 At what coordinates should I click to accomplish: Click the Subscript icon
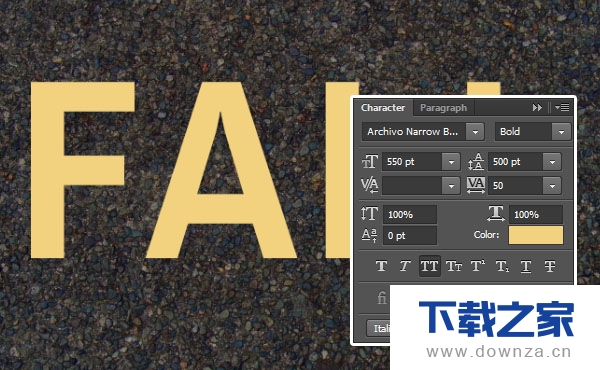pos(502,266)
